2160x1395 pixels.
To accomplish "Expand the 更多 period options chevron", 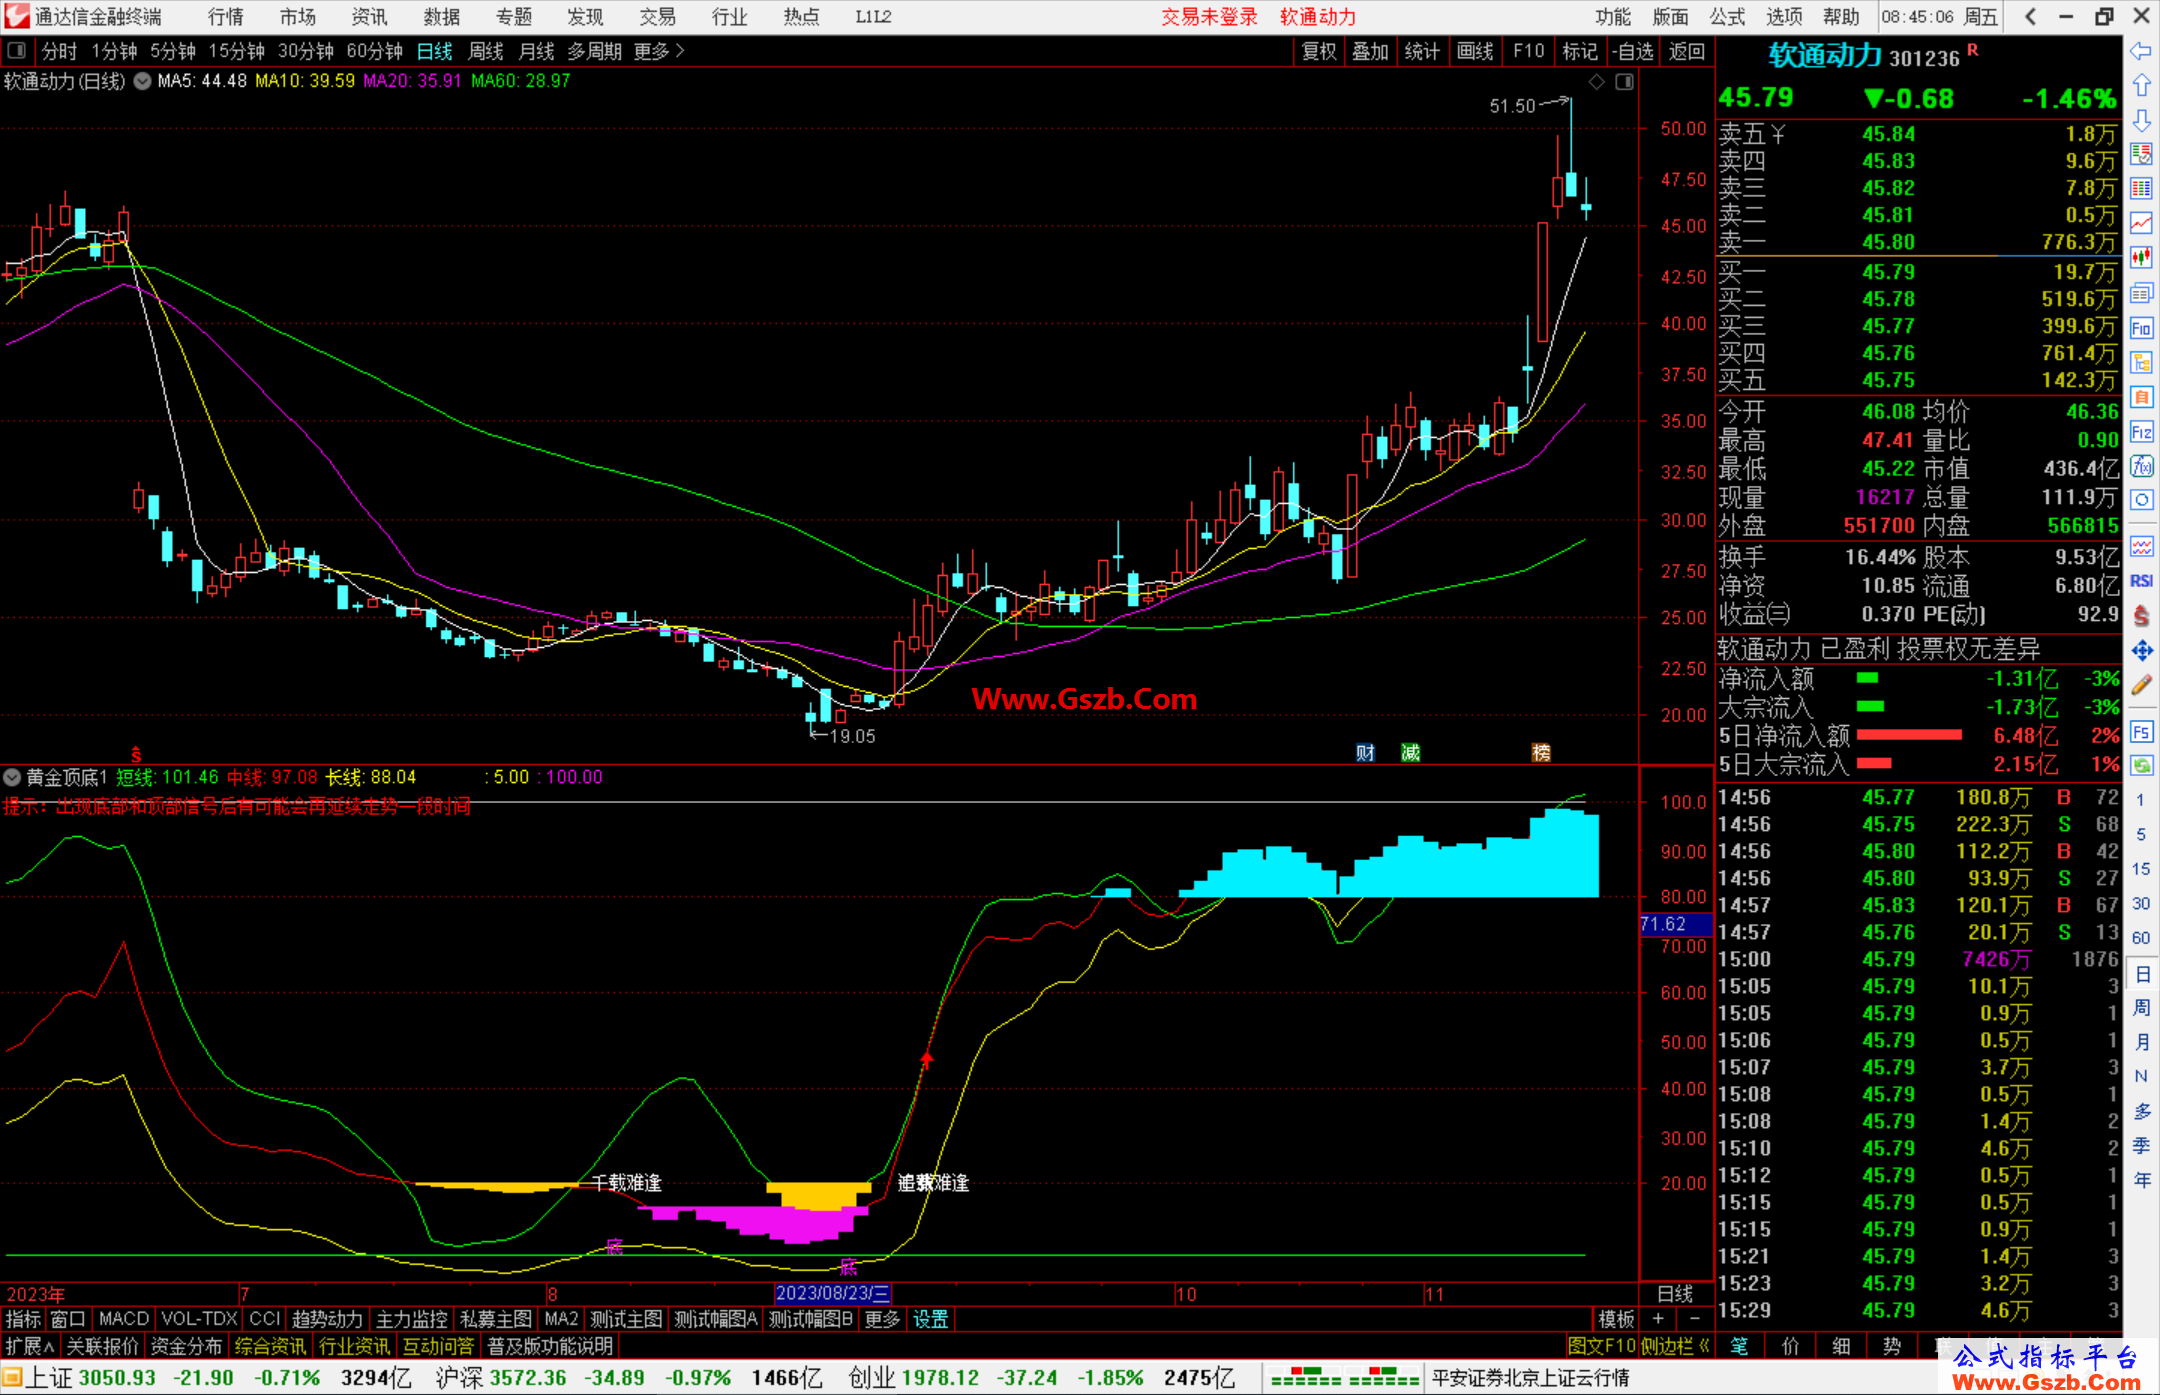I will pyautogui.click(x=660, y=51).
